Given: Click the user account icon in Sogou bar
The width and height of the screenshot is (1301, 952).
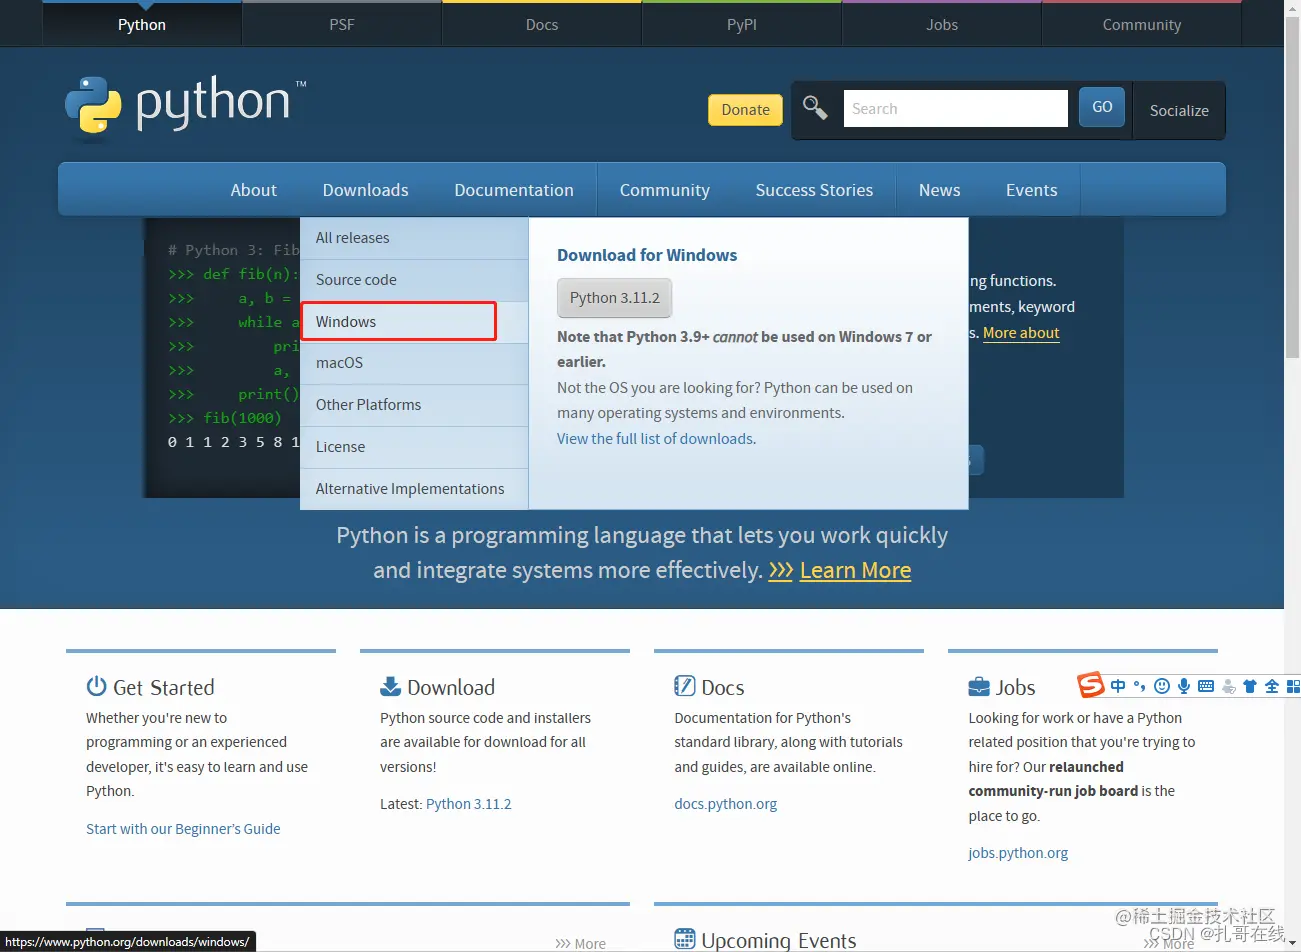Looking at the screenshot, I should (1229, 686).
